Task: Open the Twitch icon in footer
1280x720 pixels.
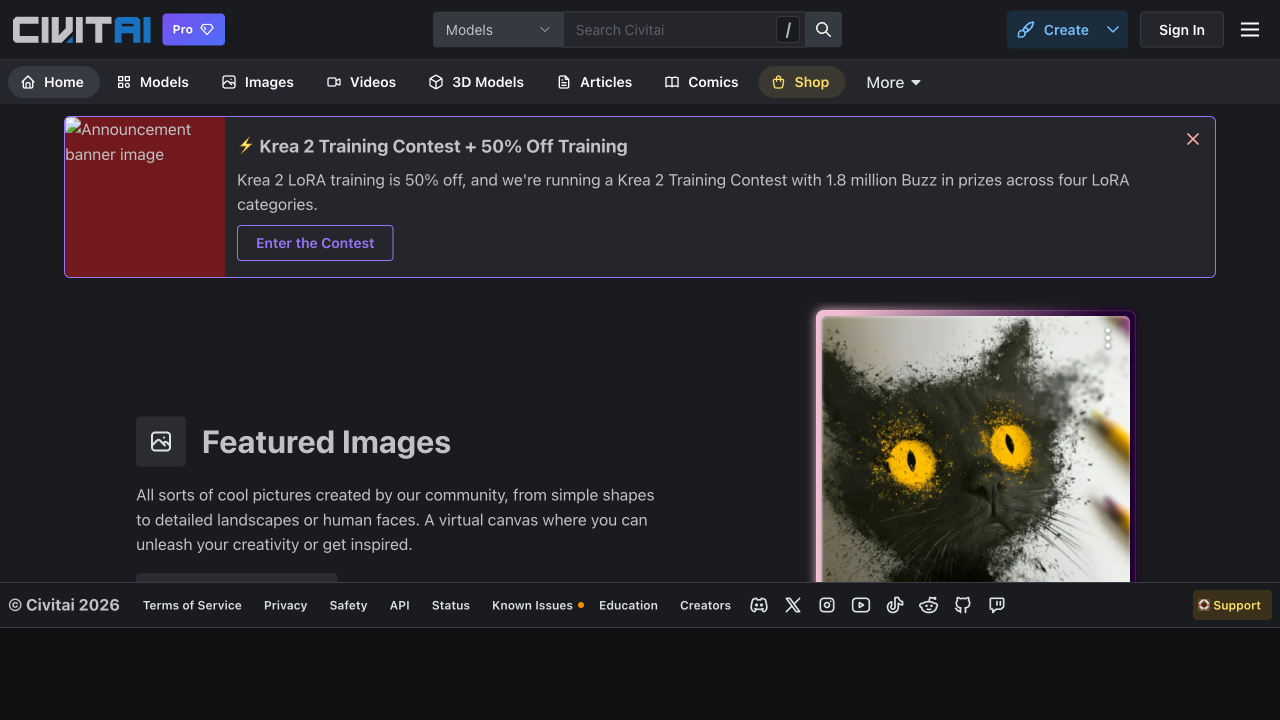Action: (997, 605)
